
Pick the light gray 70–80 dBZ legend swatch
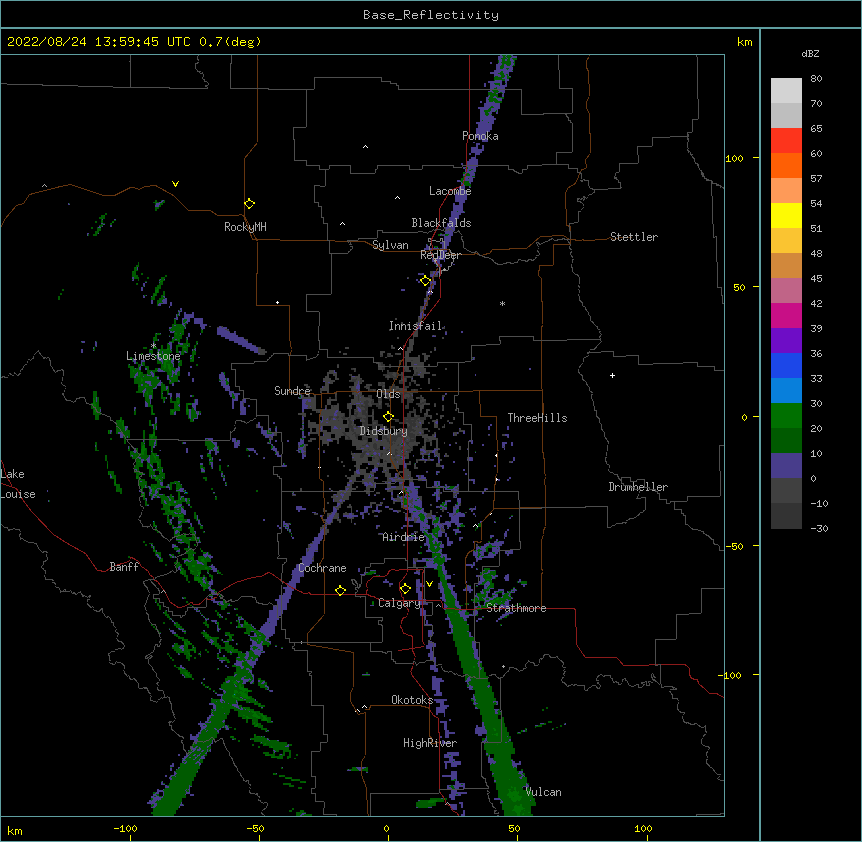786,90
